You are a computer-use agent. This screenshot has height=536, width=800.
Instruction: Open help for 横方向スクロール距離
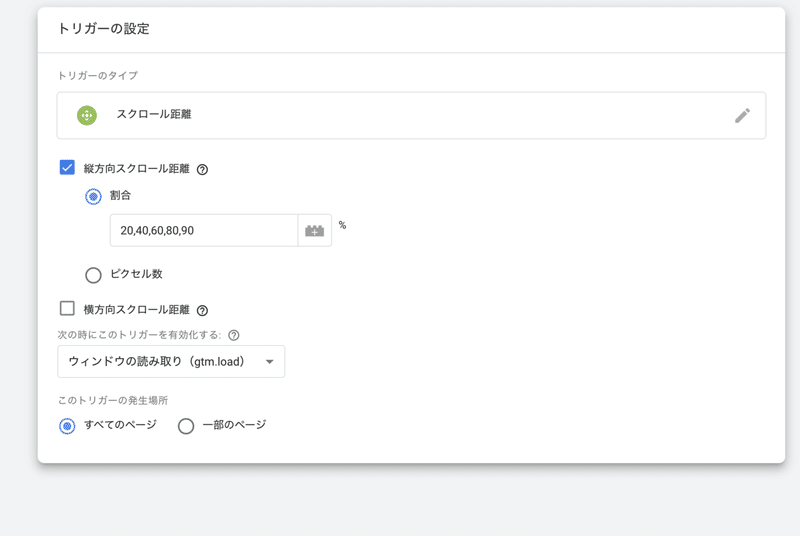click(202, 310)
